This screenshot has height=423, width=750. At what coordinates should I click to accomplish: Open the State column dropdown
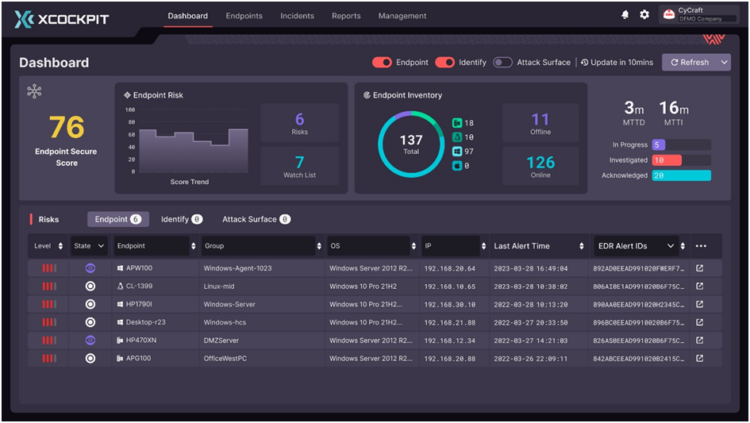100,246
